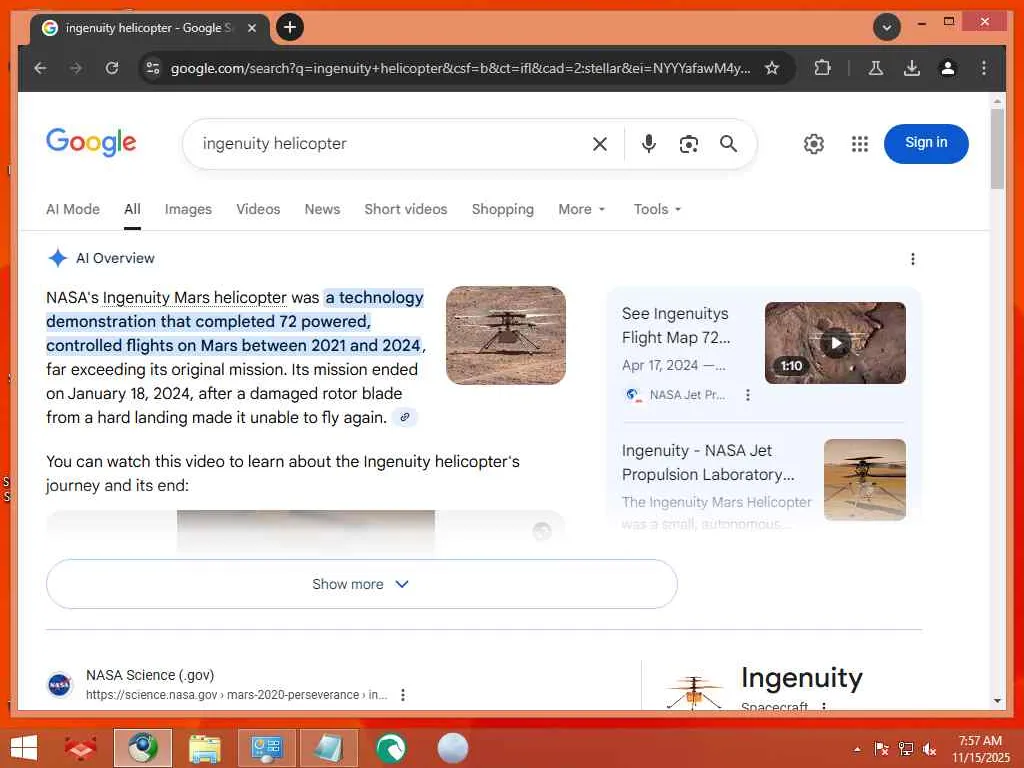Click the Google logo

[91, 142]
